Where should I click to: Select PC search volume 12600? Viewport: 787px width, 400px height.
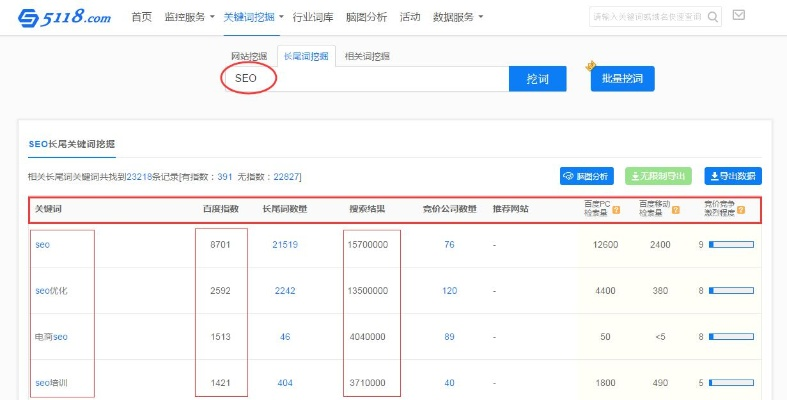click(x=605, y=244)
